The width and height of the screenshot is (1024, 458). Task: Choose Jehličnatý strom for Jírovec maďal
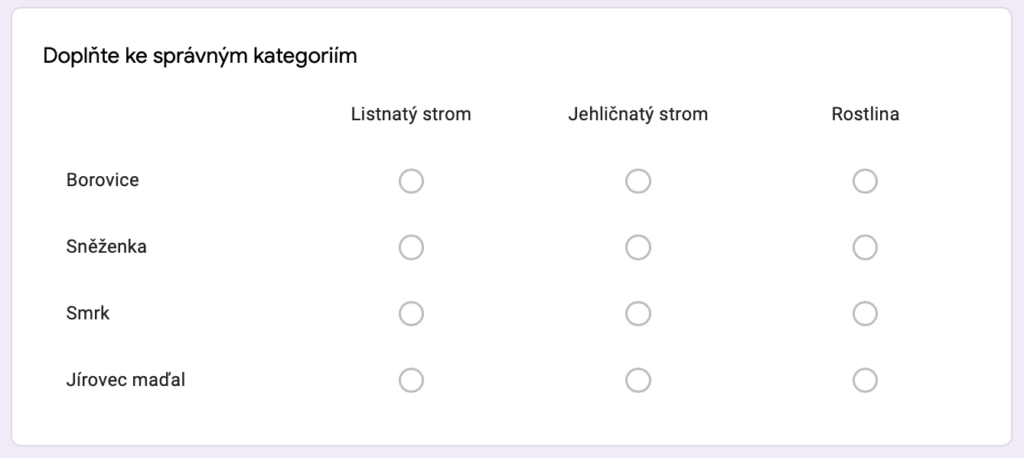tap(638, 380)
